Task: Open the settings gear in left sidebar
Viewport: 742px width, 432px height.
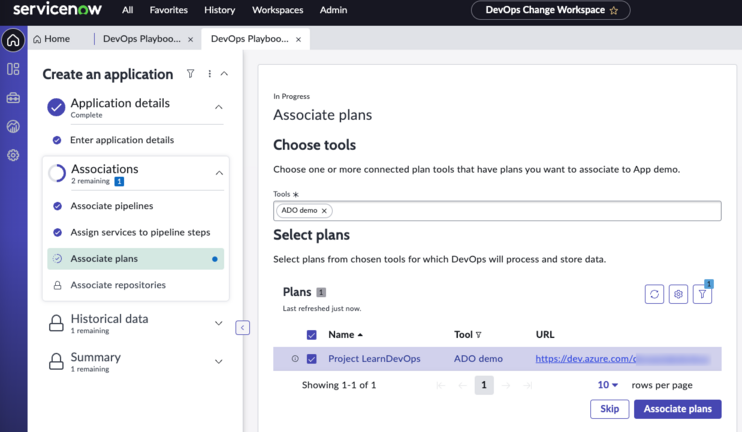Action: [x=13, y=155]
